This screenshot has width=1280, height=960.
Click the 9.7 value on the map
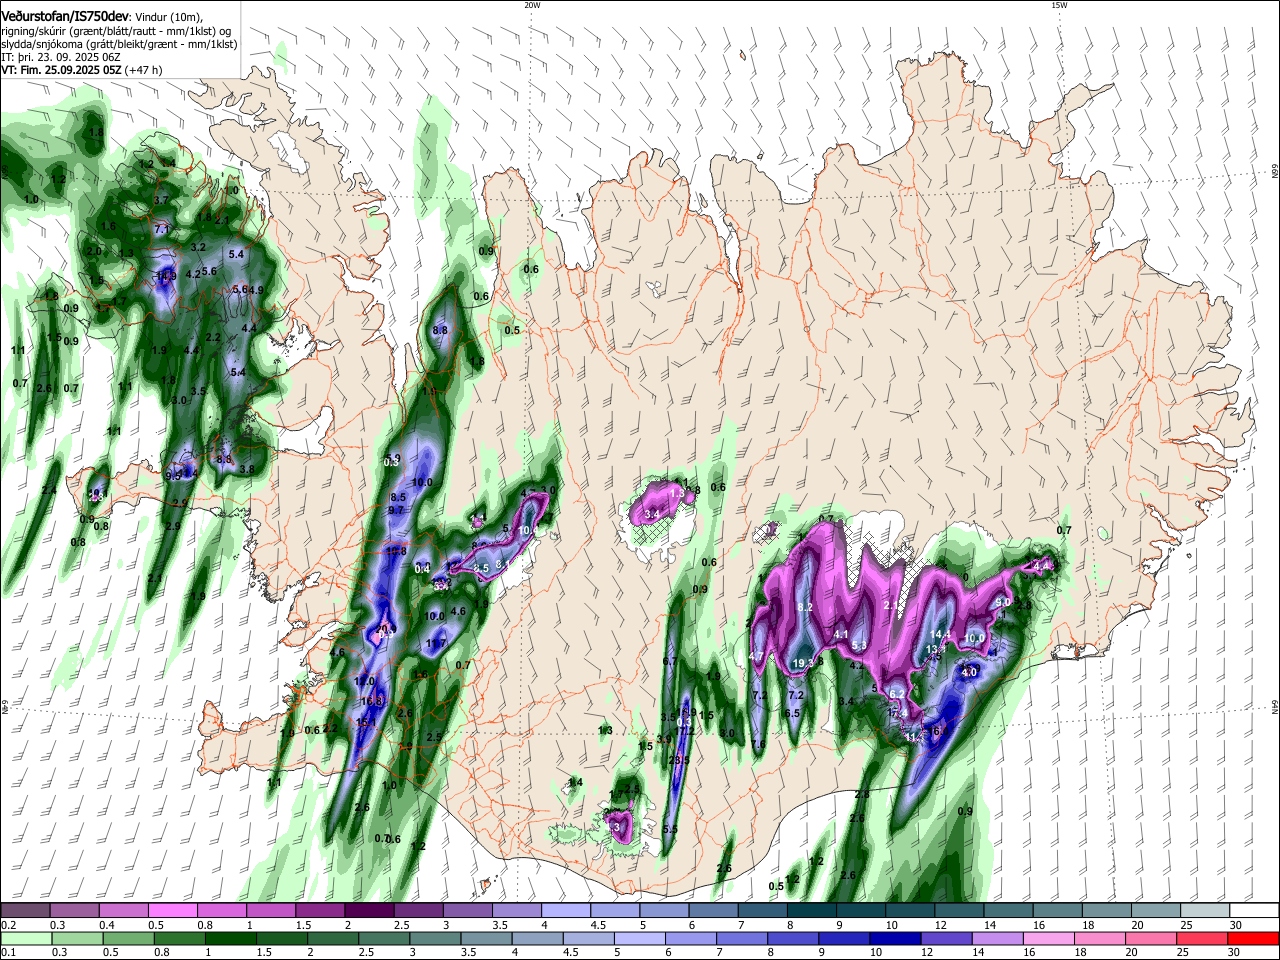coord(396,509)
